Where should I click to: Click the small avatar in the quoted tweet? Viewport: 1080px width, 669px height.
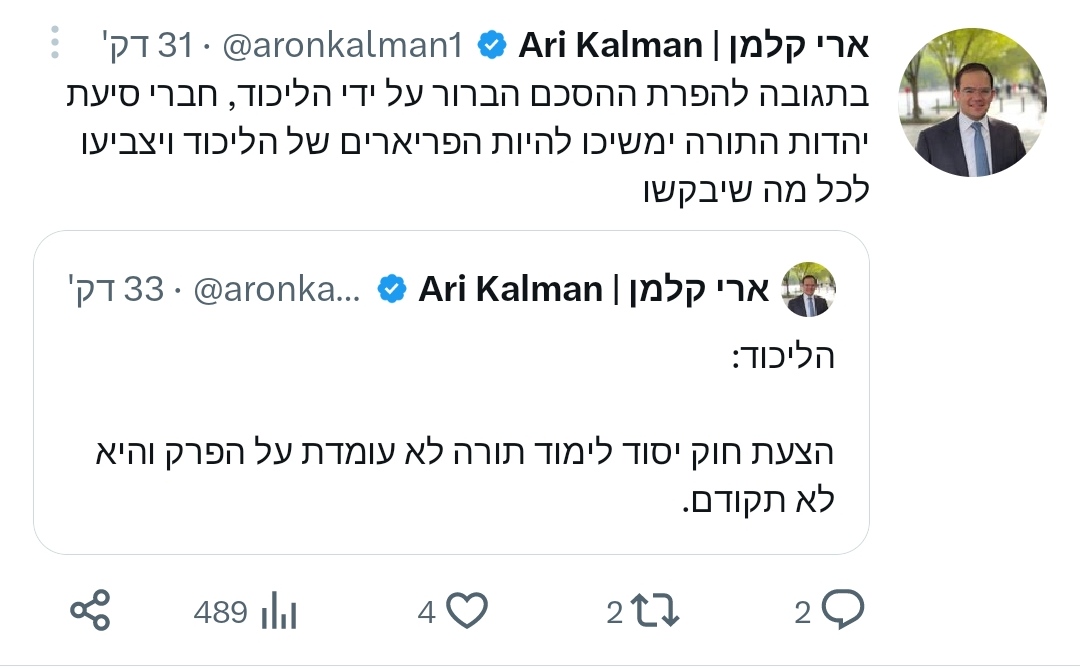(x=808, y=290)
